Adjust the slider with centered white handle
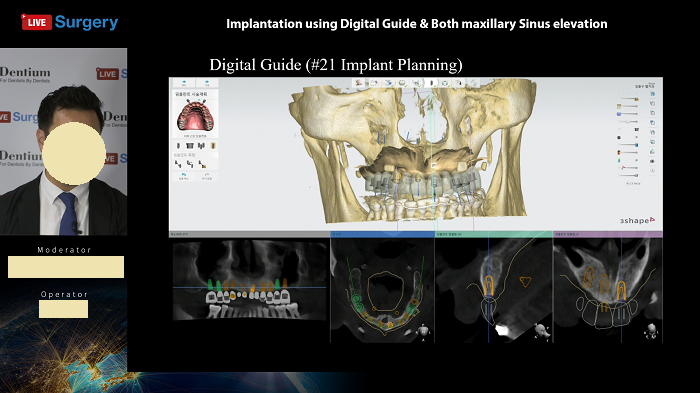 (x=628, y=121)
